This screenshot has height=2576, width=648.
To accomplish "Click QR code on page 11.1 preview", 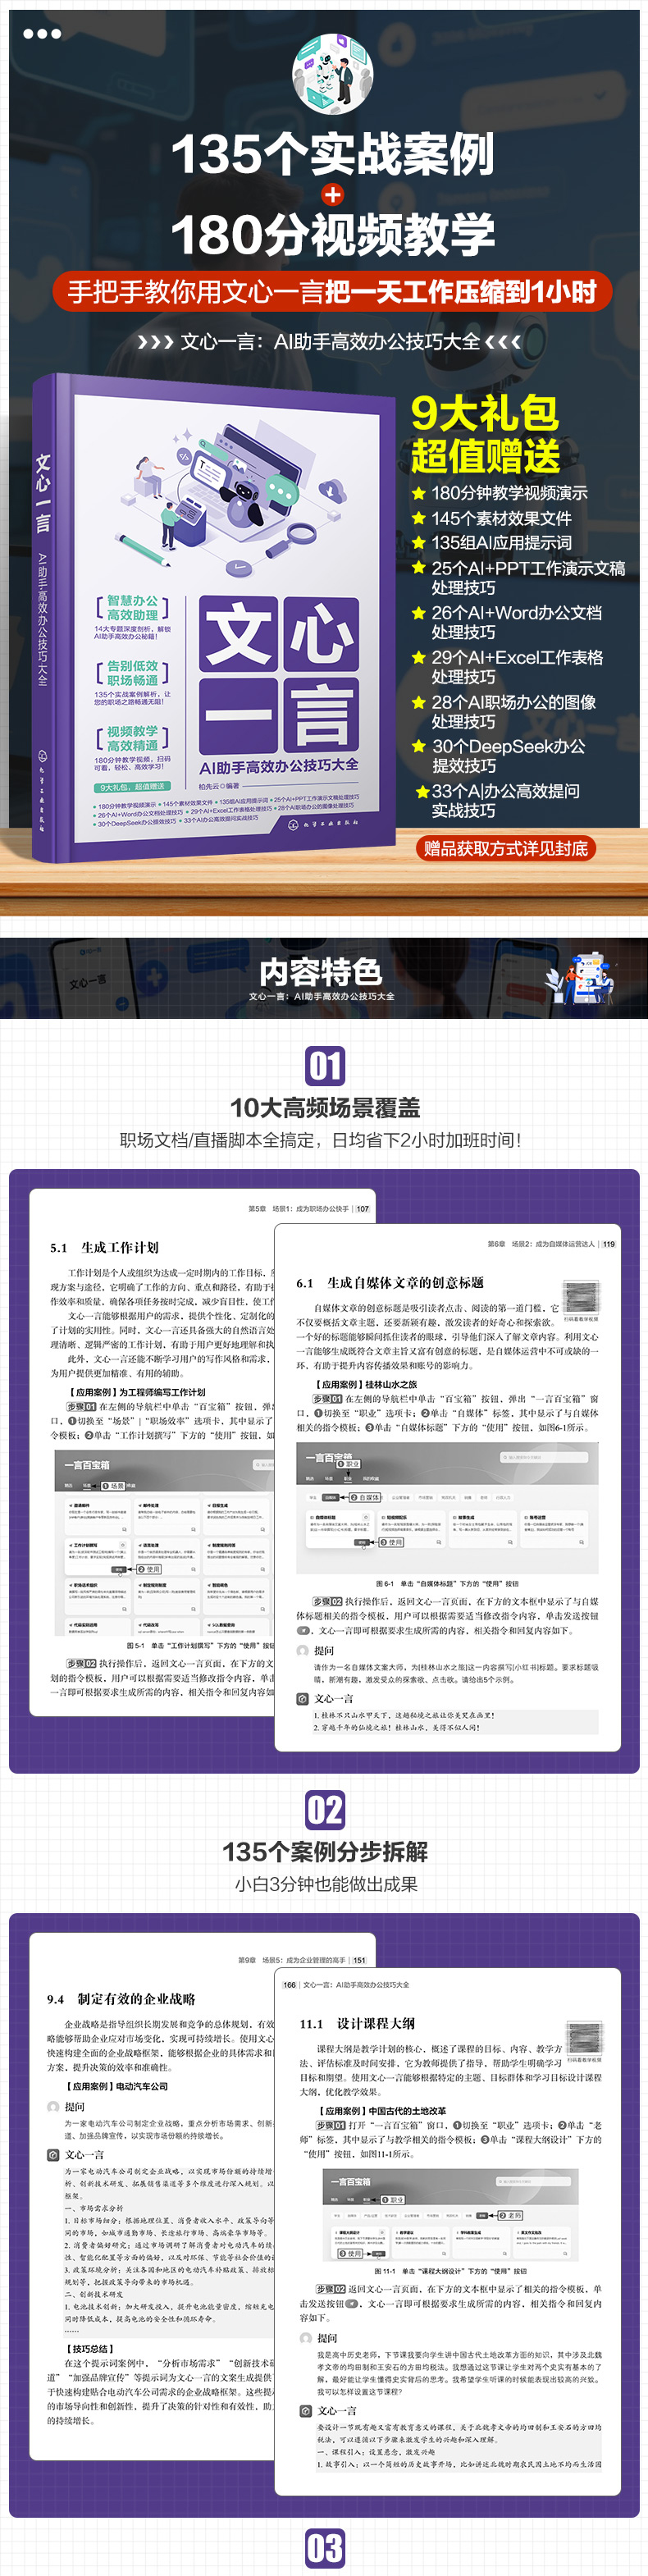I will point(584,2036).
